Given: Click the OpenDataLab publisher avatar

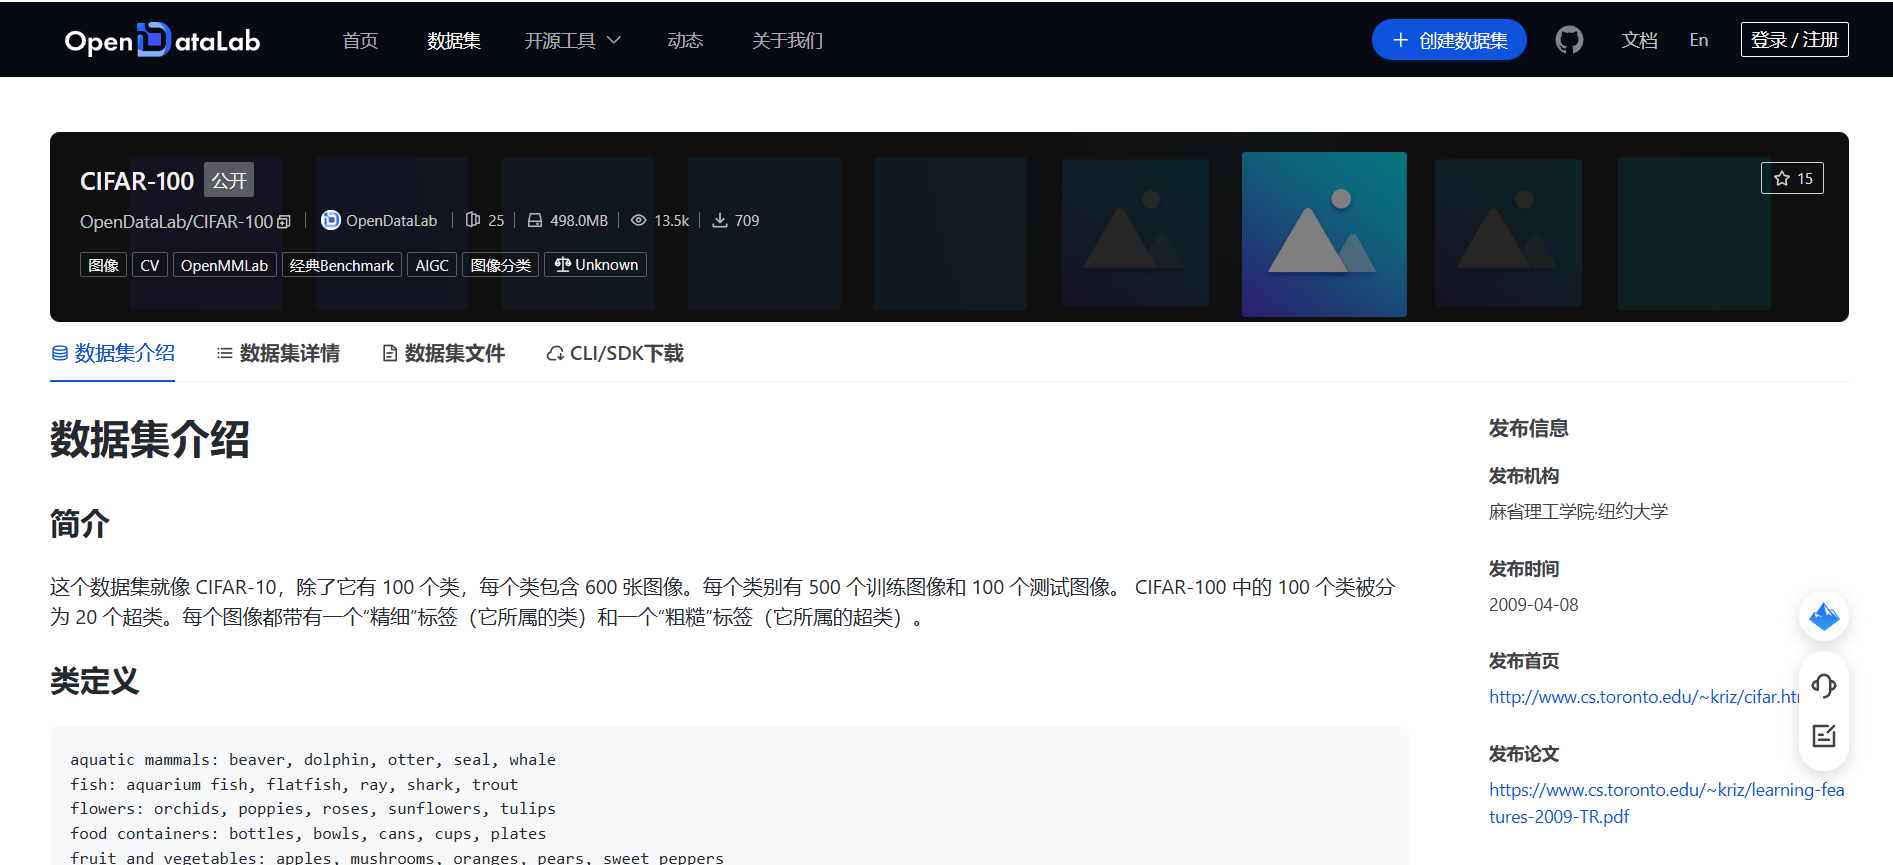Looking at the screenshot, I should 330,220.
